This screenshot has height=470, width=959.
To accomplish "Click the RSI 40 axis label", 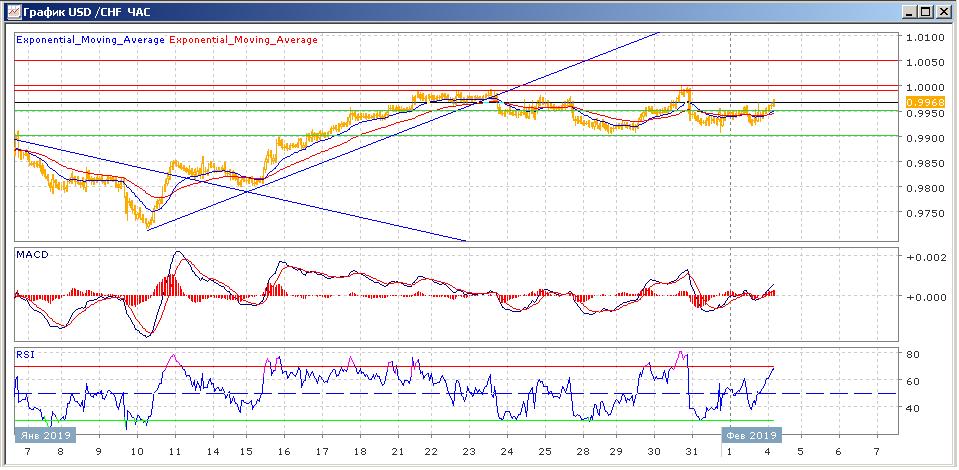I will 912,408.
